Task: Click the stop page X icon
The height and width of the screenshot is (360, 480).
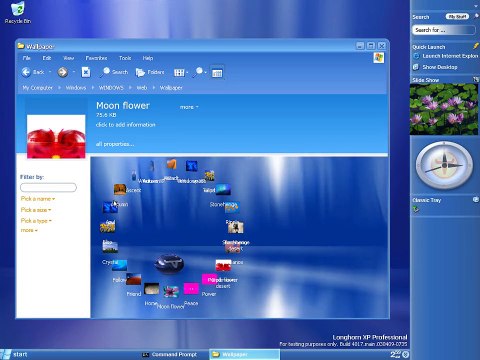Action: pyautogui.click(x=86, y=72)
